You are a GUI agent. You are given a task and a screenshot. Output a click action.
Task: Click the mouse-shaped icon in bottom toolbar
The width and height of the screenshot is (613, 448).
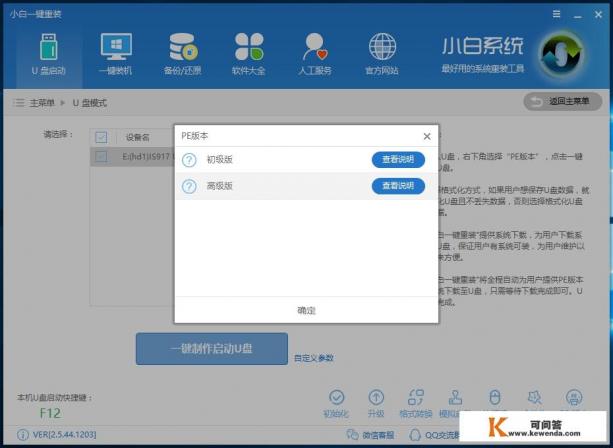[495, 397]
